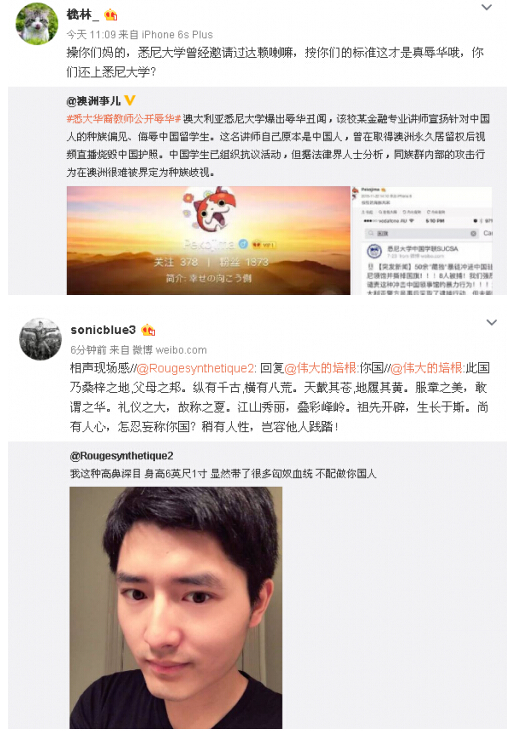Open the @澳洲事儿 account link
507x731 pixels.
93,101
